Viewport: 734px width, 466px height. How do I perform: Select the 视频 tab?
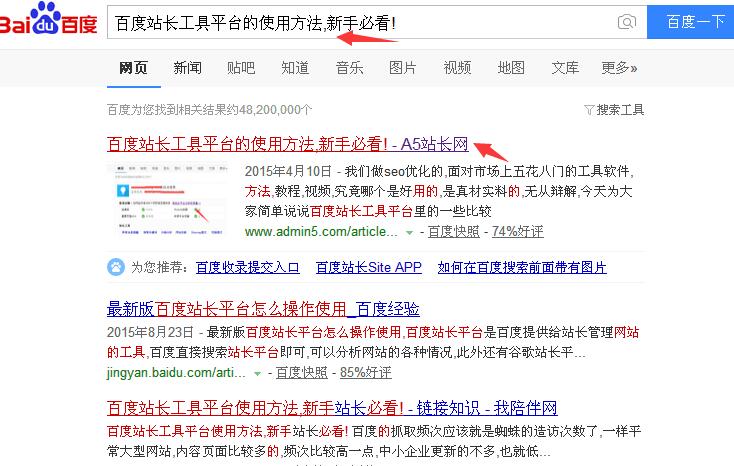tap(457, 68)
